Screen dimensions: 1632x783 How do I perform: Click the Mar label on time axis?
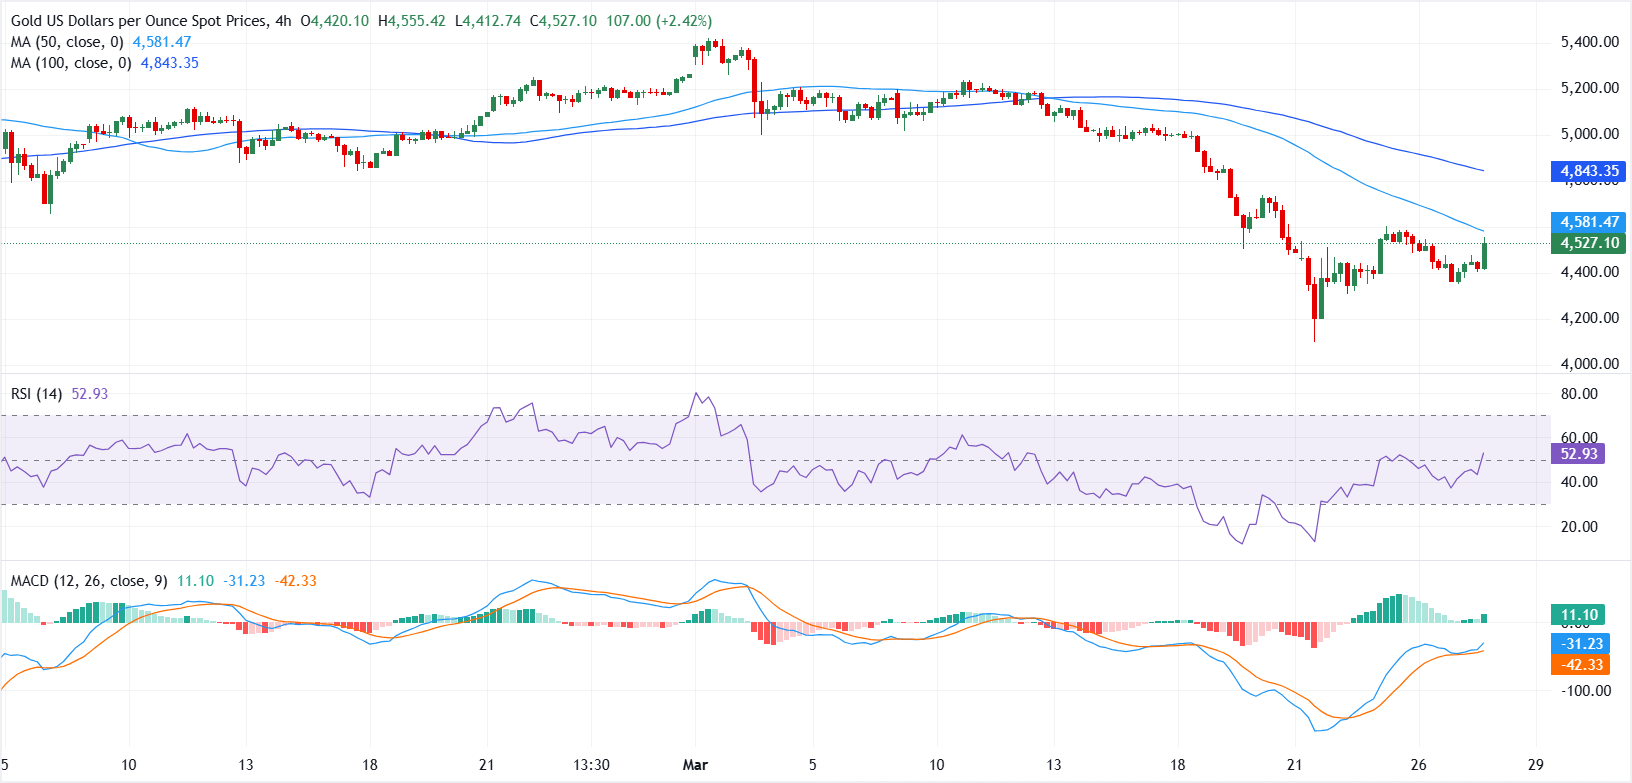(695, 765)
